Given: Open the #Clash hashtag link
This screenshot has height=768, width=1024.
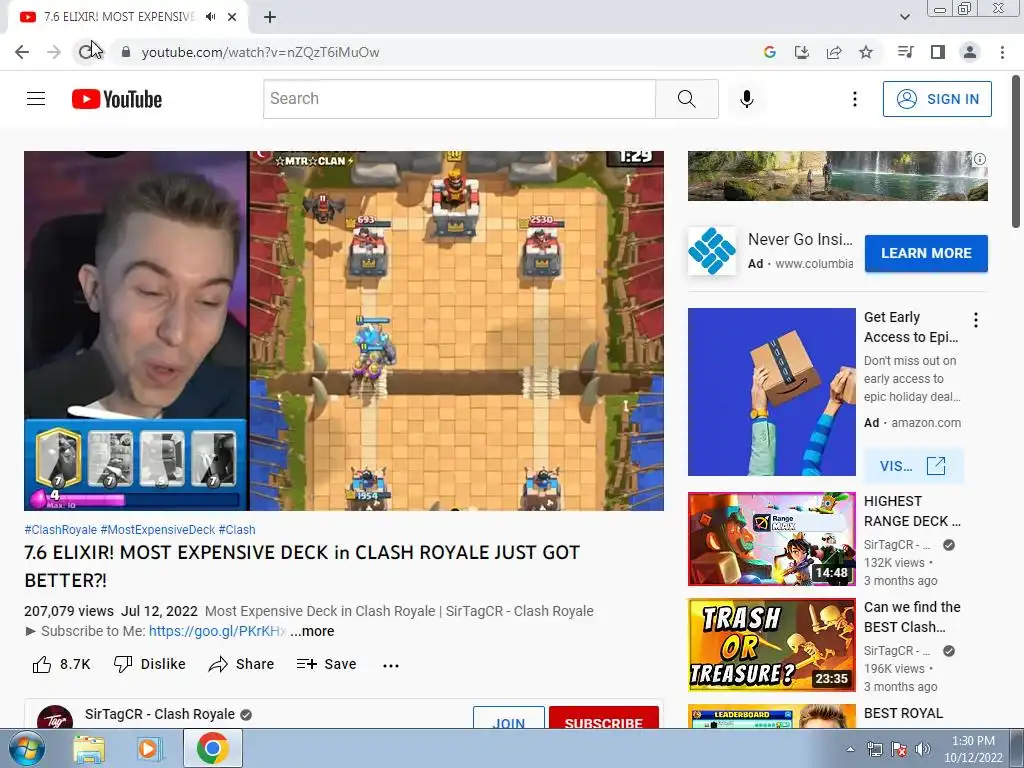Looking at the screenshot, I should (x=237, y=530).
